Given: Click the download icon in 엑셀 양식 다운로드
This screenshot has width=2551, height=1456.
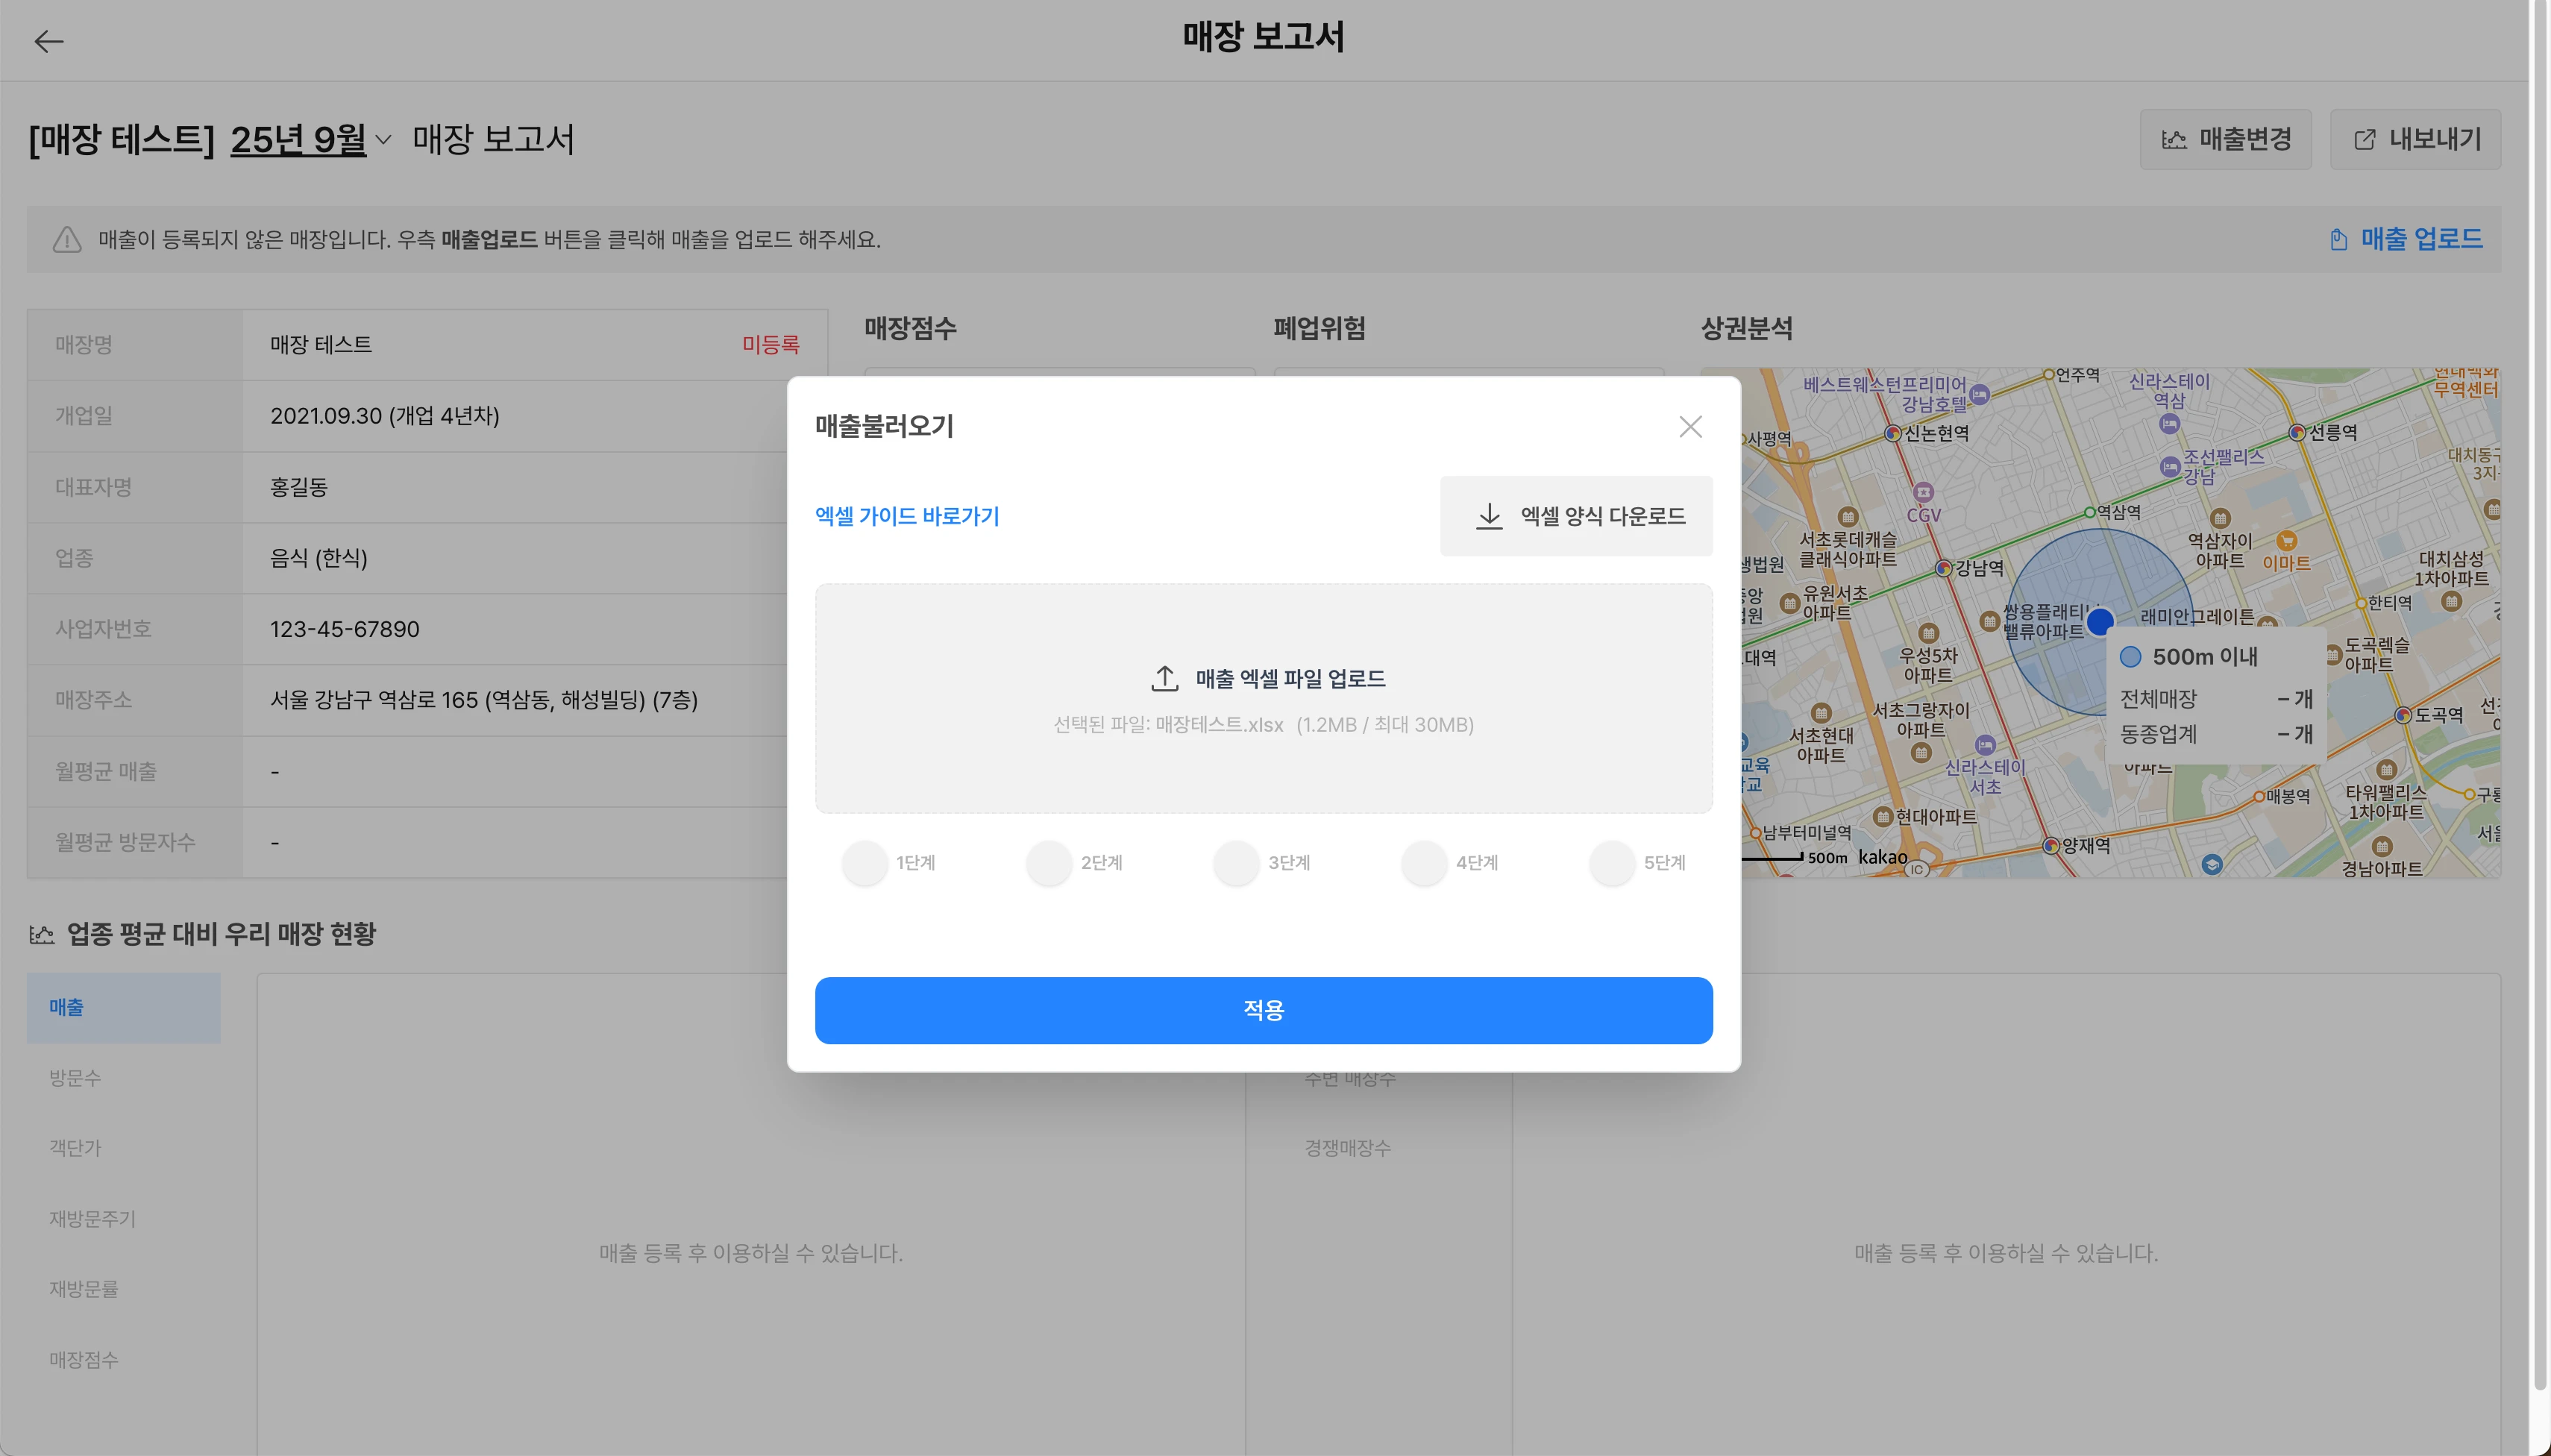Looking at the screenshot, I should [1489, 516].
